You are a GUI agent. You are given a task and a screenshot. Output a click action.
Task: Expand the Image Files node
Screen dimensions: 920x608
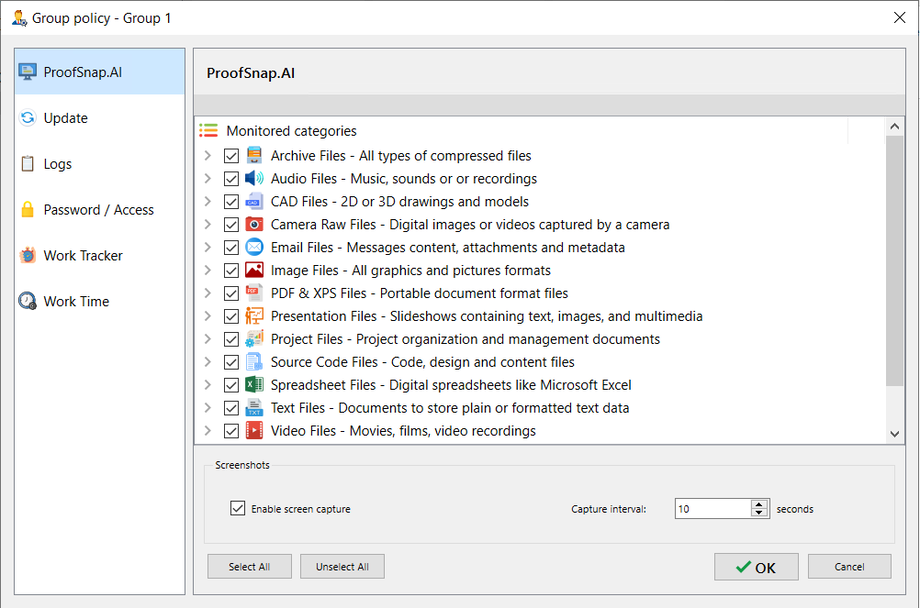pos(208,270)
